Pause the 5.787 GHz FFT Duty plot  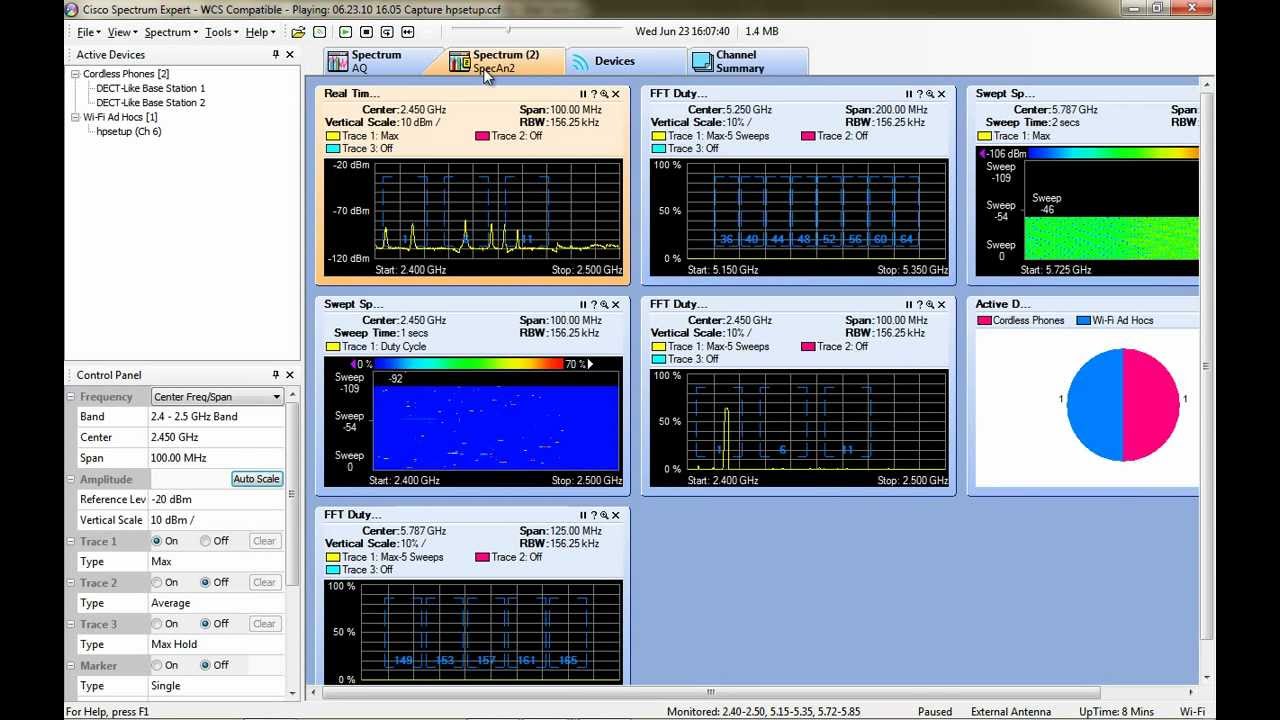coord(583,515)
